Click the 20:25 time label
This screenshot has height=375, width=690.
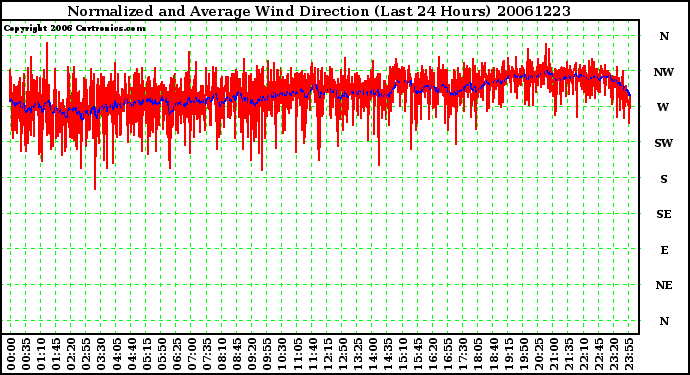point(539,354)
